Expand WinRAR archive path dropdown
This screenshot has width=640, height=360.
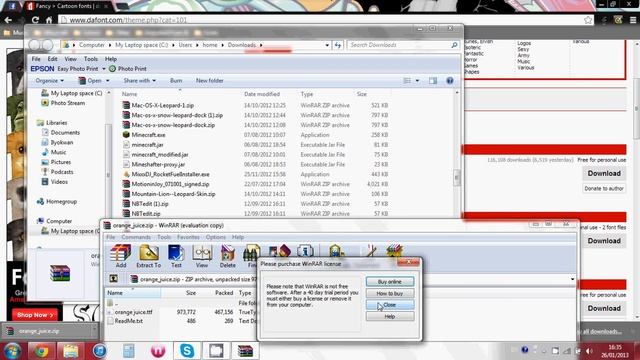[572, 280]
